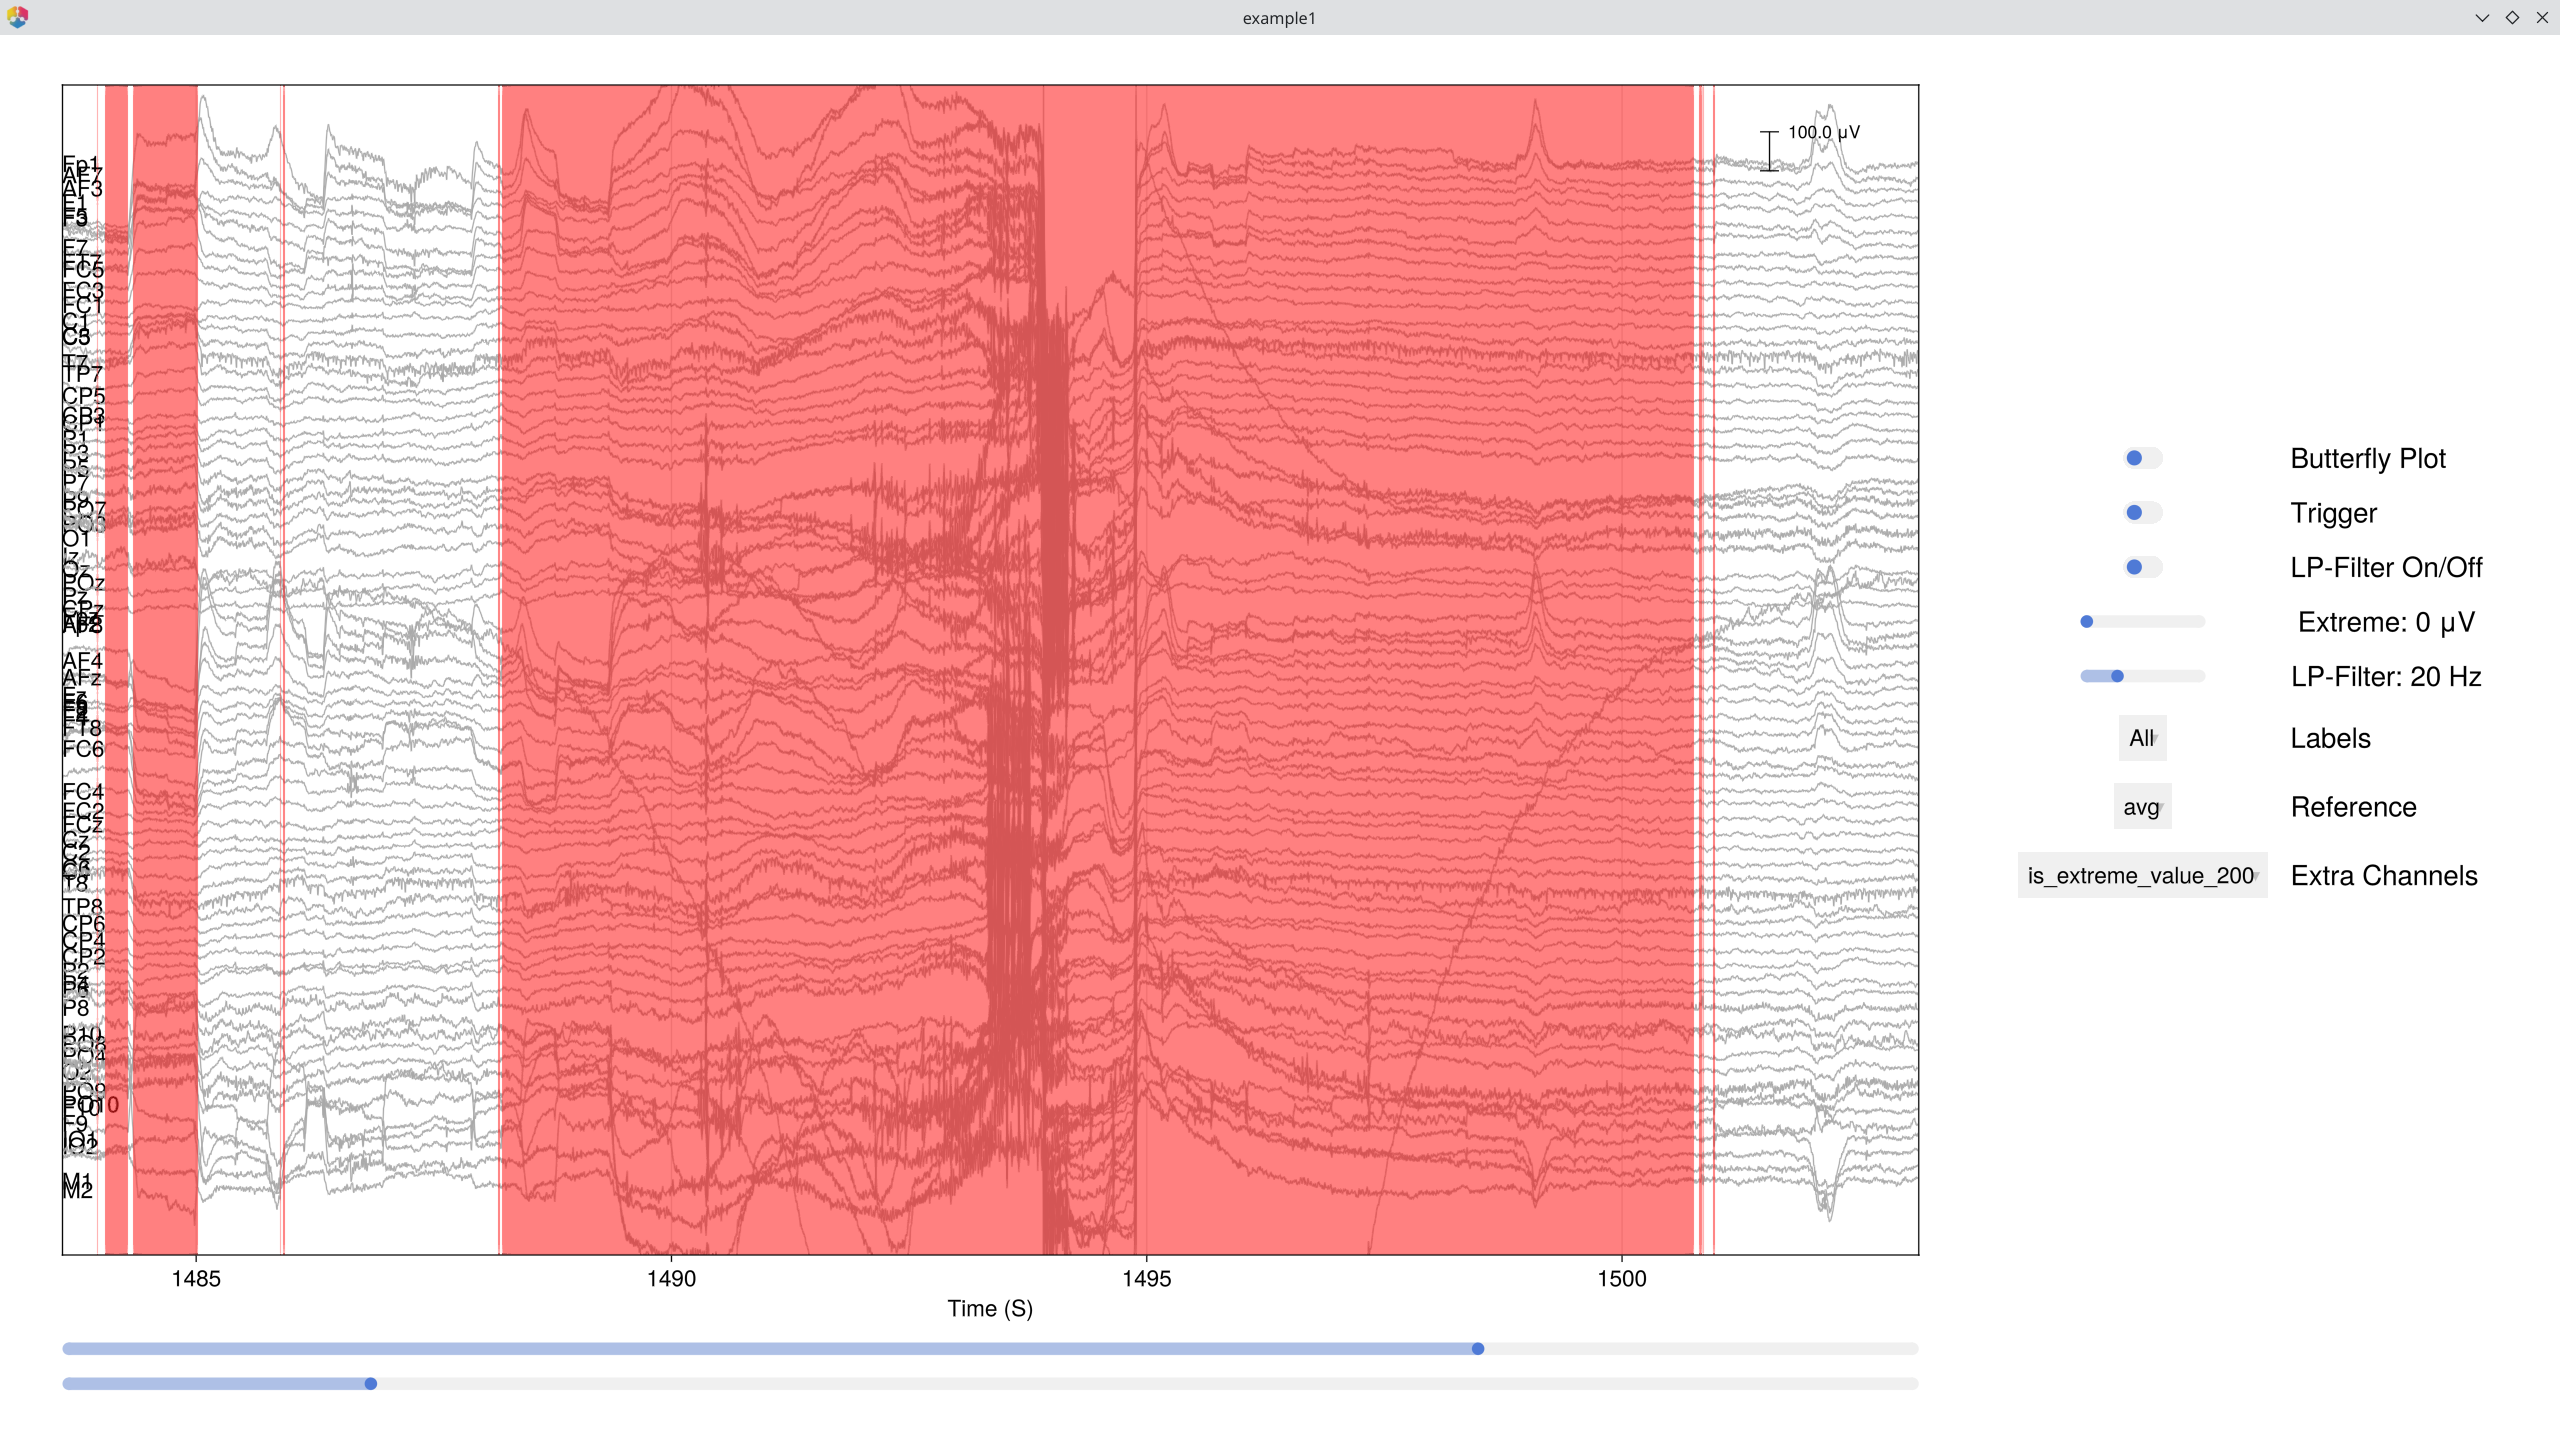The image size is (2560, 1440).
Task: Click the 100.0 µV scale bar indicator
Action: 1770,143
